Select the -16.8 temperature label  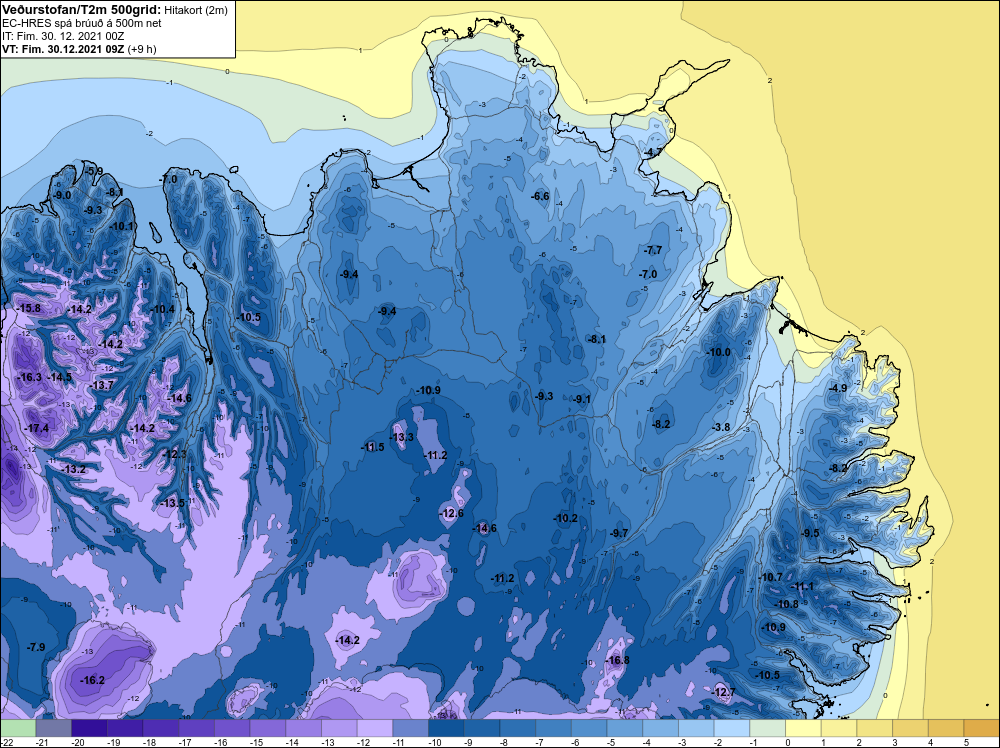point(617,660)
